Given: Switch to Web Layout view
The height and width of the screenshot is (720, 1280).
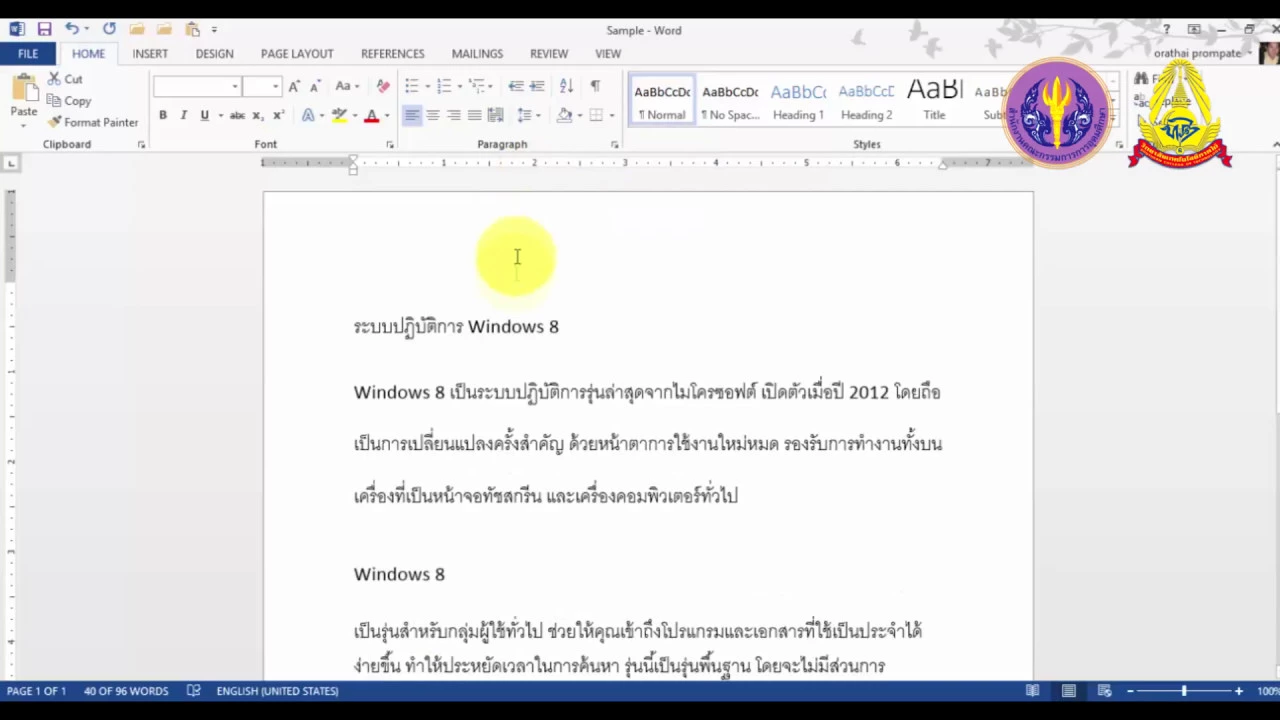Looking at the screenshot, I should pos(1104,691).
